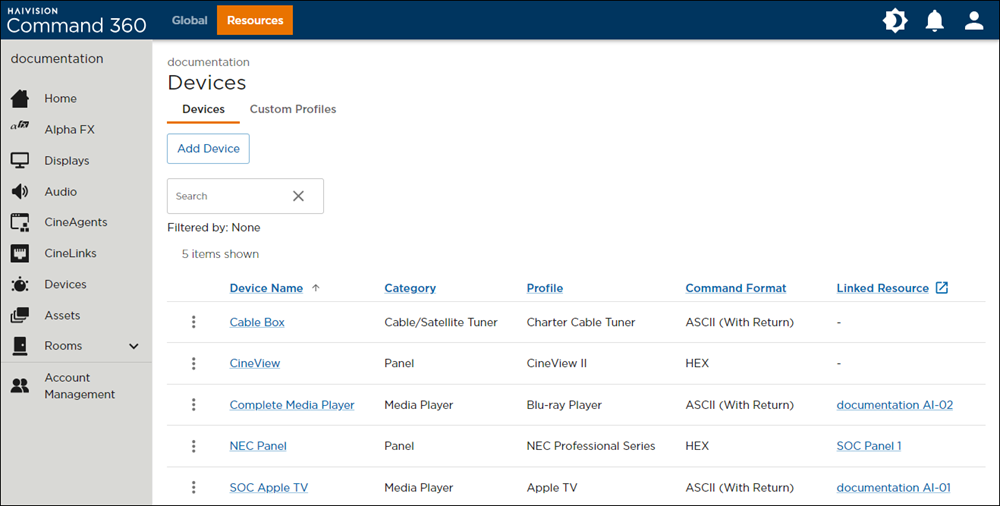Click the Home icon in sidebar

20,99
